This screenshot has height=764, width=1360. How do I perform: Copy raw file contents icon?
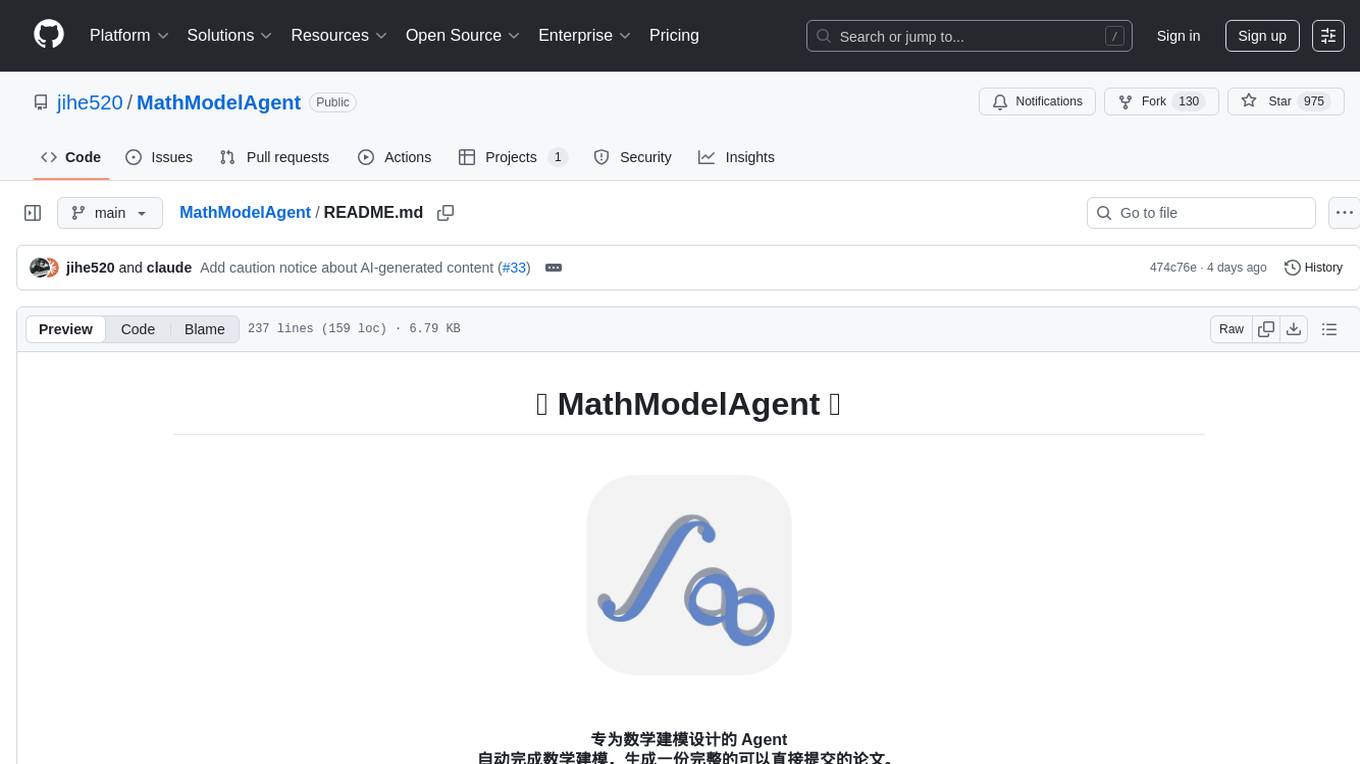[1266, 329]
